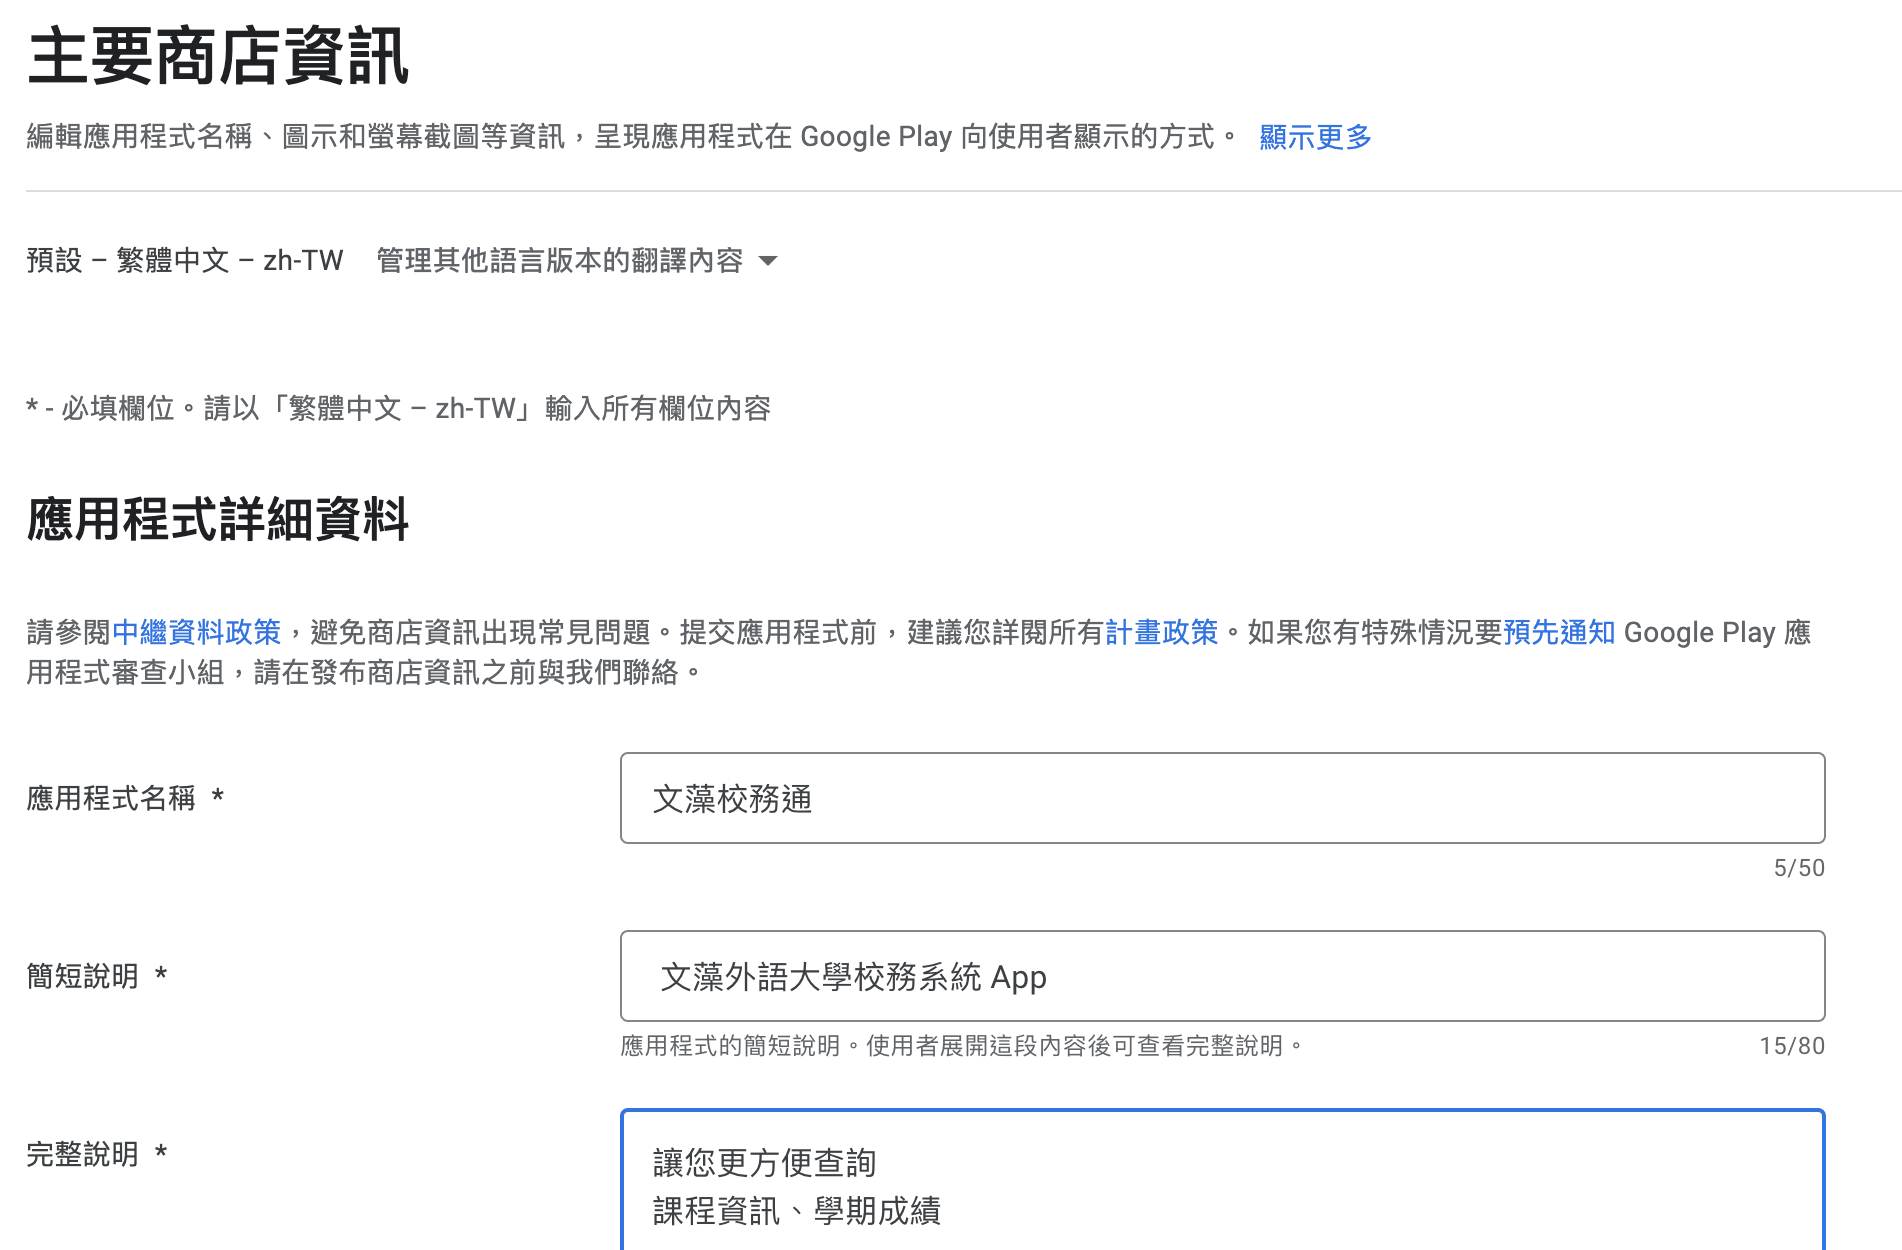Image resolution: width=1902 pixels, height=1250 pixels.
Task: Focus the 應用程式名稱 input containing 文藻校務通
Action: tap(1221, 798)
